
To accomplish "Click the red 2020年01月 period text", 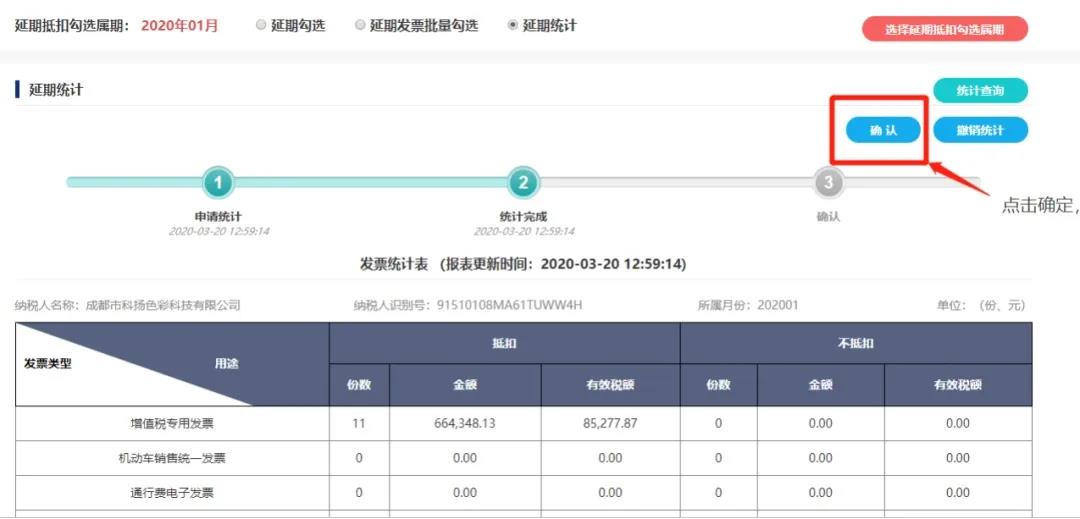I will 179,26.
